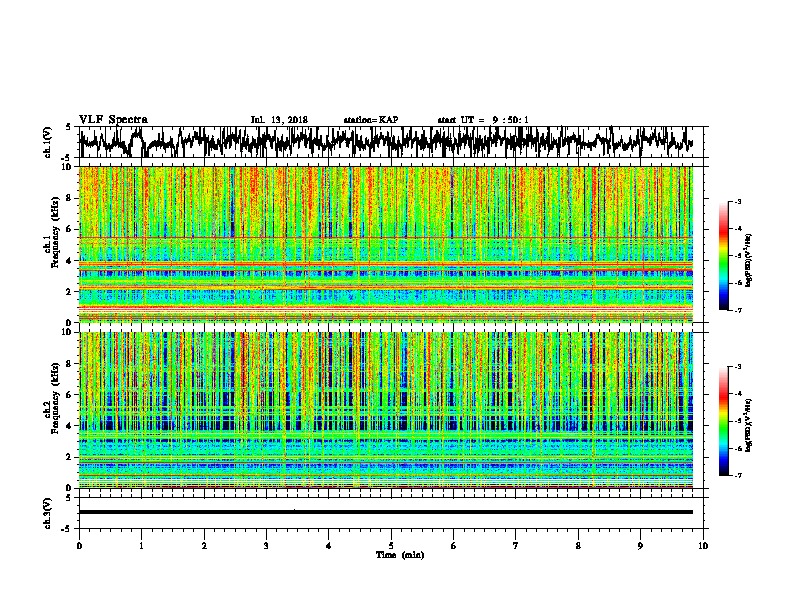Click the ch.2 spectrogram panel
The image size is (792, 612).
(x=386, y=410)
